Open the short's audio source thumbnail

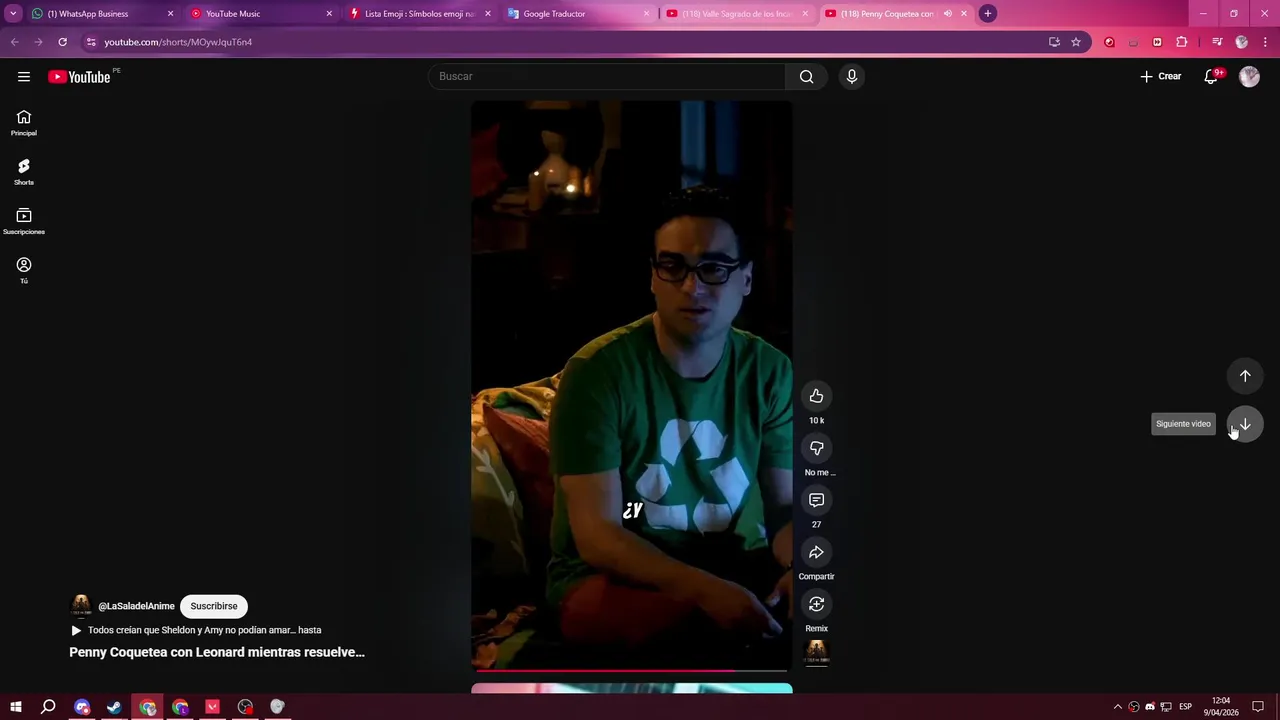point(816,652)
